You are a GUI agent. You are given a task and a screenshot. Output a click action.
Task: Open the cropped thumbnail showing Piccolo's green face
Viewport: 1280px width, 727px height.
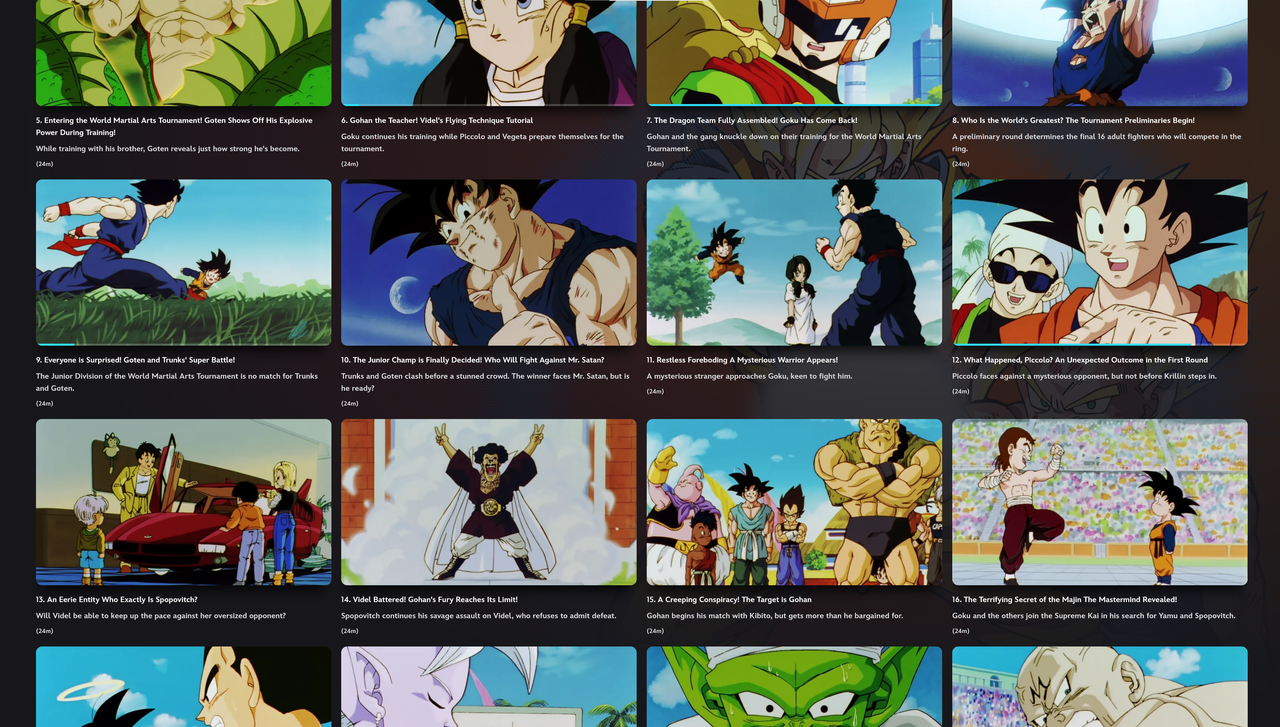794,687
